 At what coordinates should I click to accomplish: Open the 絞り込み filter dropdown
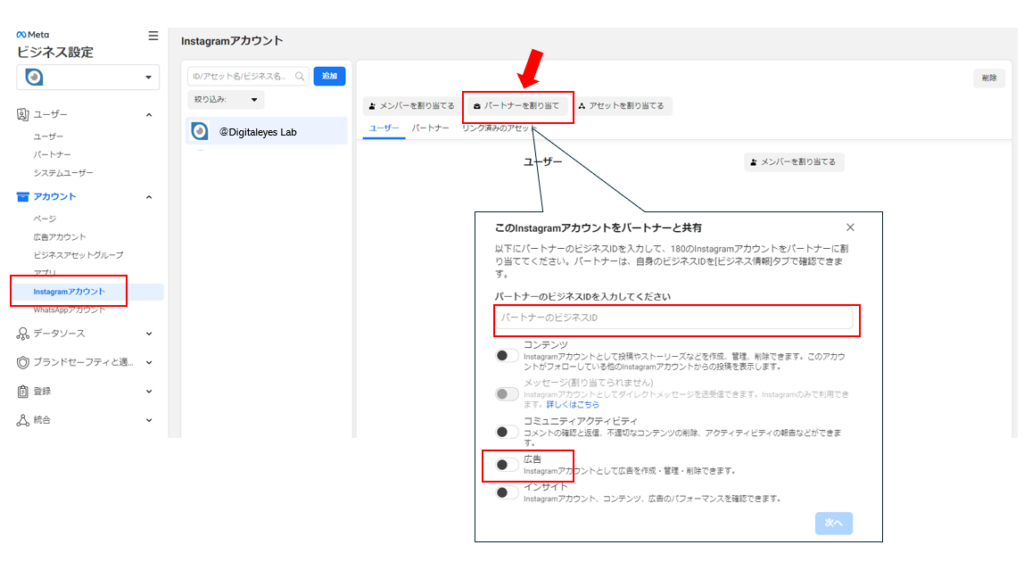225,100
